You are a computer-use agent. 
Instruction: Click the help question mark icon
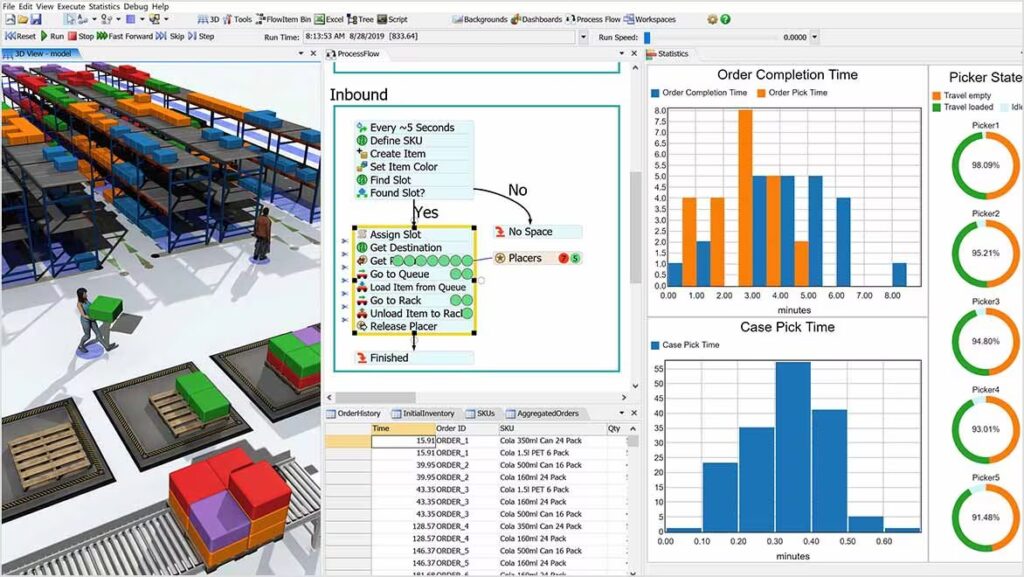click(725, 19)
